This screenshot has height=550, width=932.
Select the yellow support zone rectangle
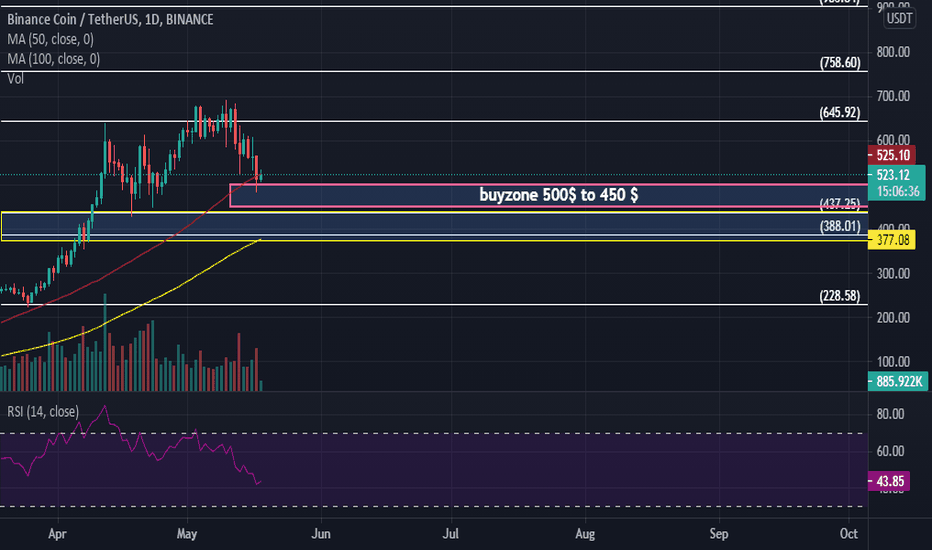434,227
